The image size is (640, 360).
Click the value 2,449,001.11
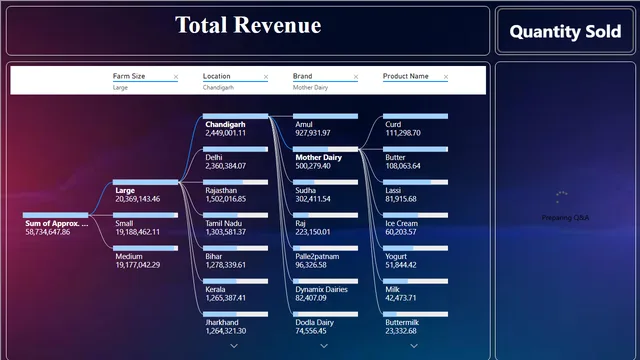click(226, 133)
